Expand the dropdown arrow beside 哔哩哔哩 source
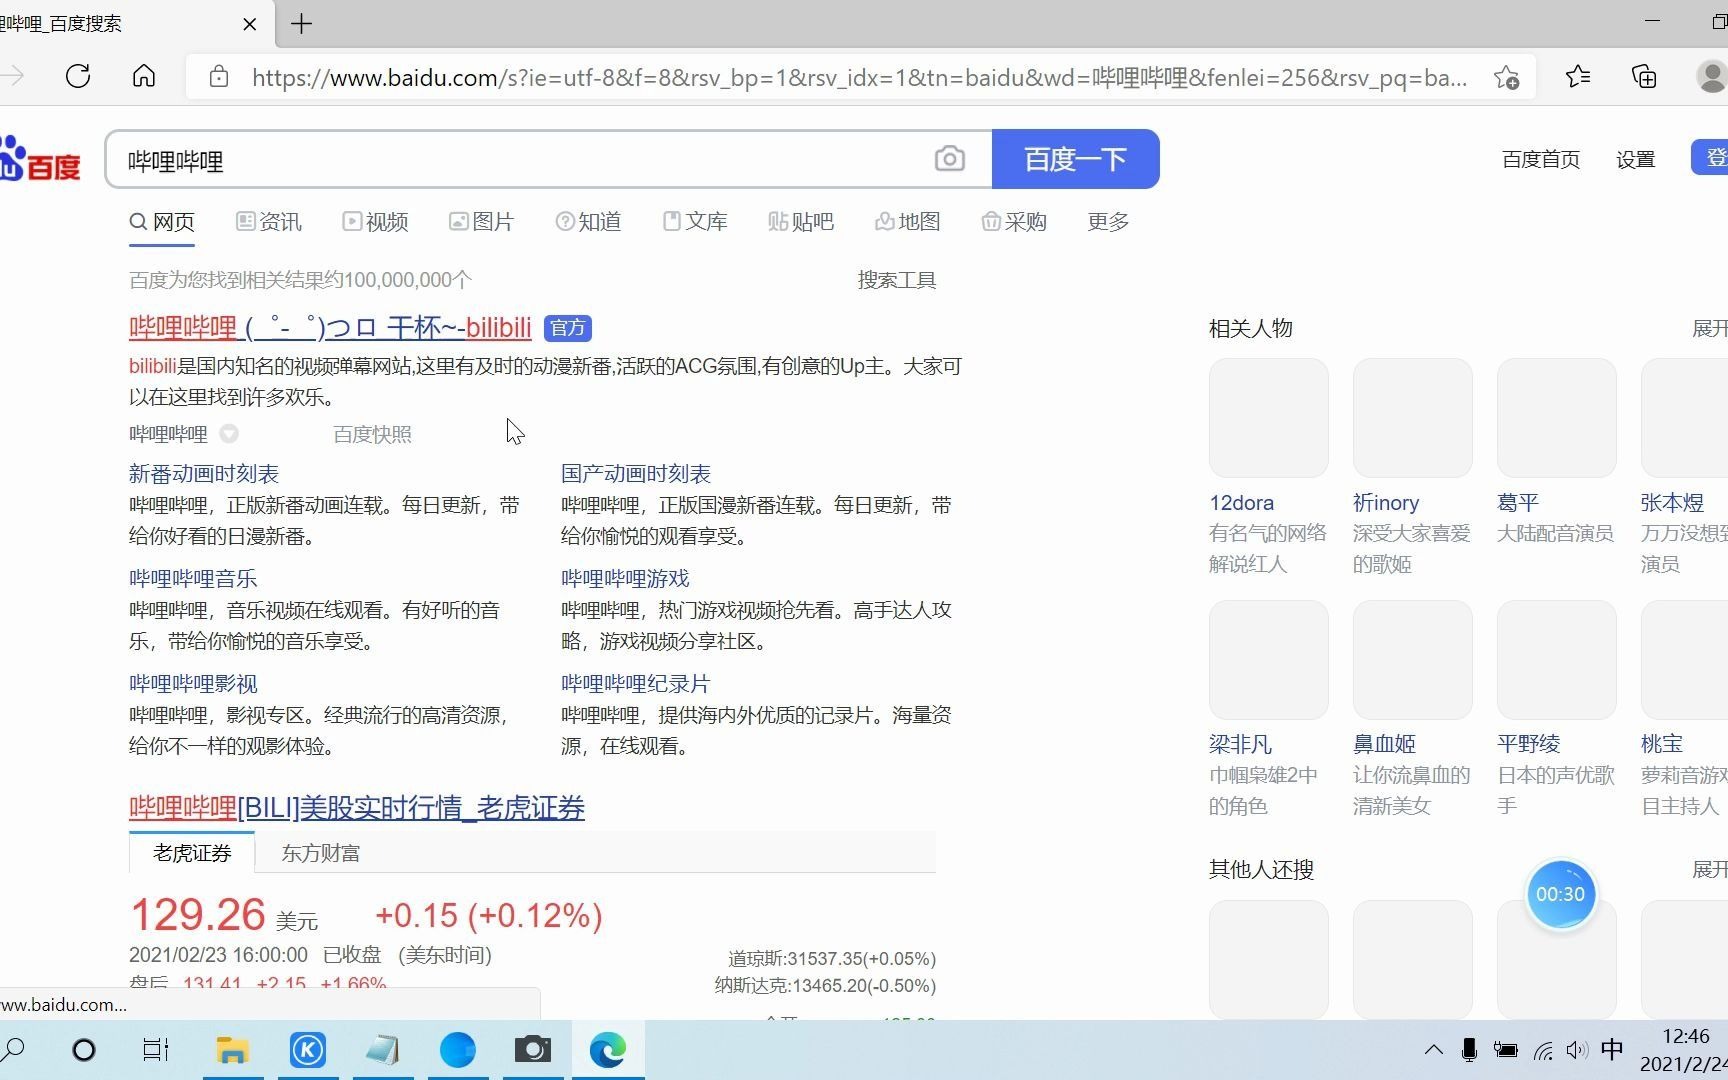Image resolution: width=1728 pixels, height=1080 pixels. [229, 434]
